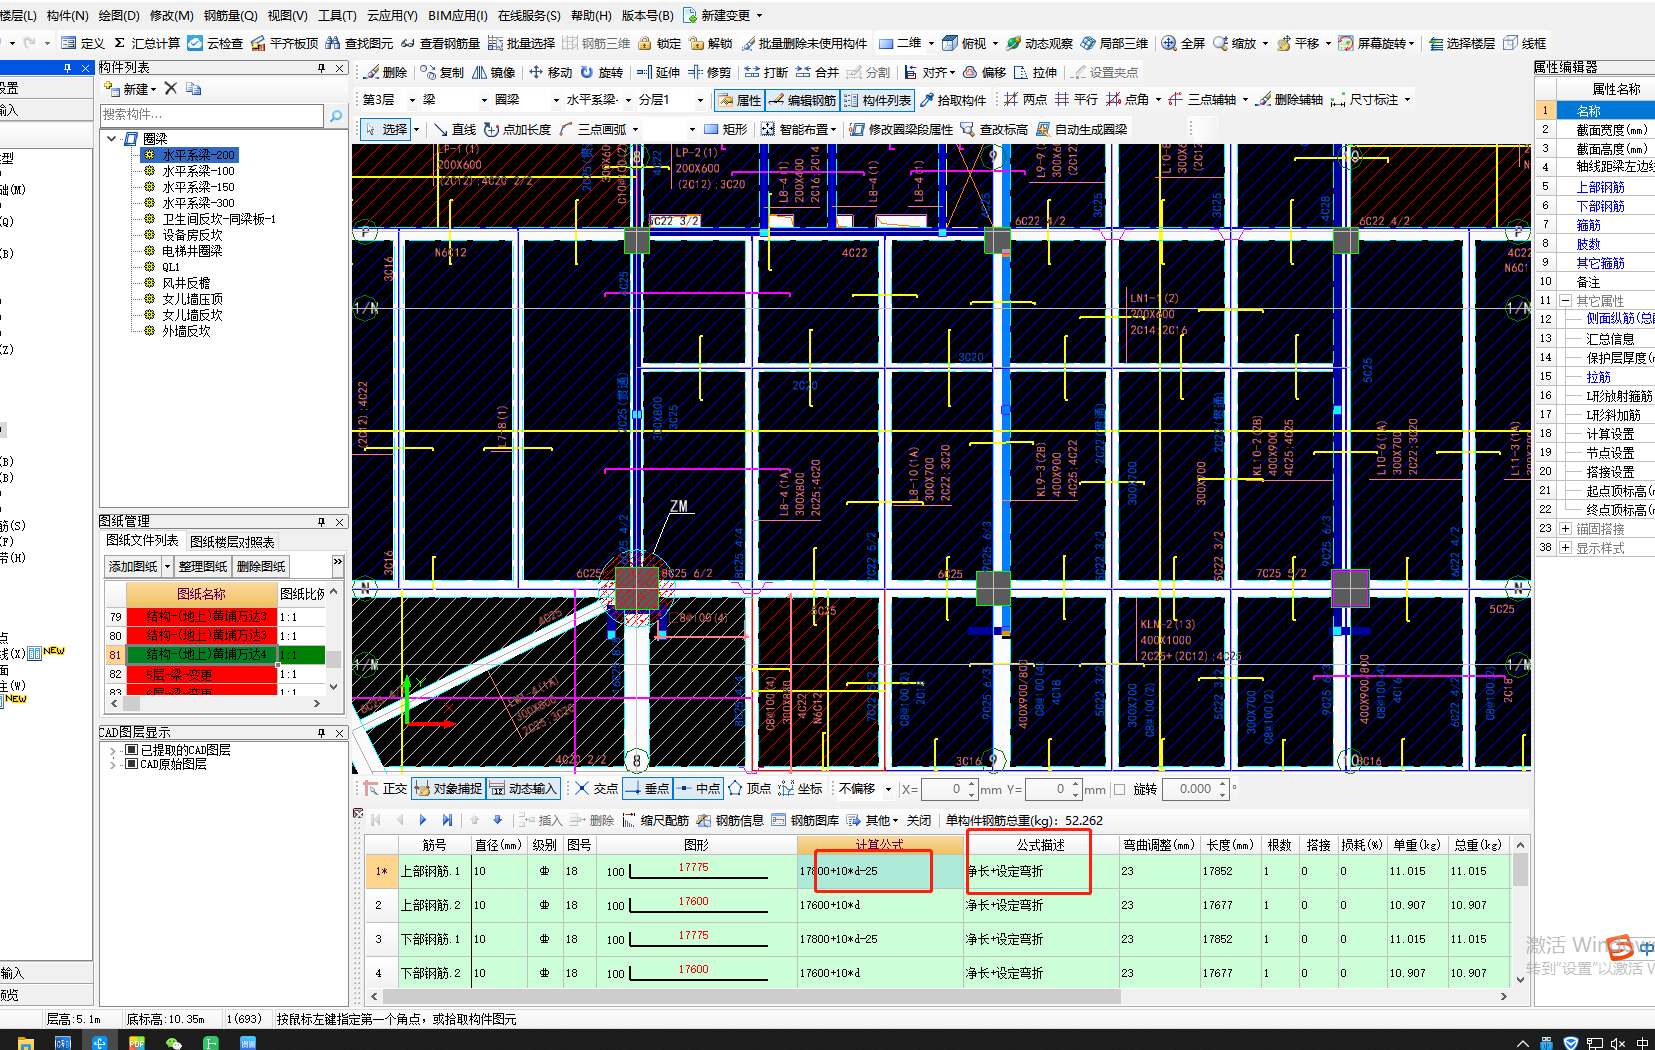Click 删除 delete tool in edit toolbar
The width and height of the screenshot is (1655, 1050).
[386, 72]
